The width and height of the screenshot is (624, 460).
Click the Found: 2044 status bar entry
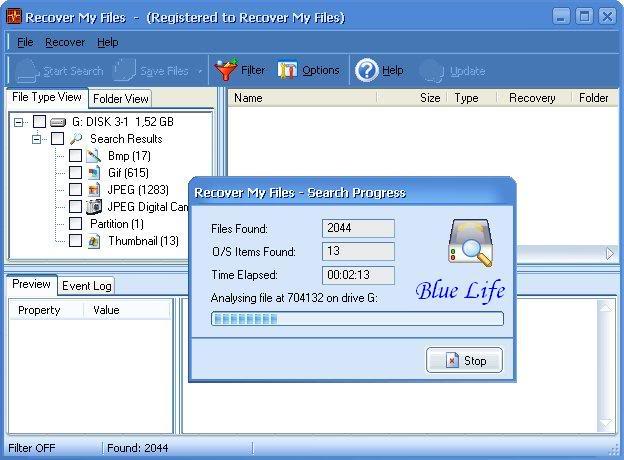tap(138, 448)
